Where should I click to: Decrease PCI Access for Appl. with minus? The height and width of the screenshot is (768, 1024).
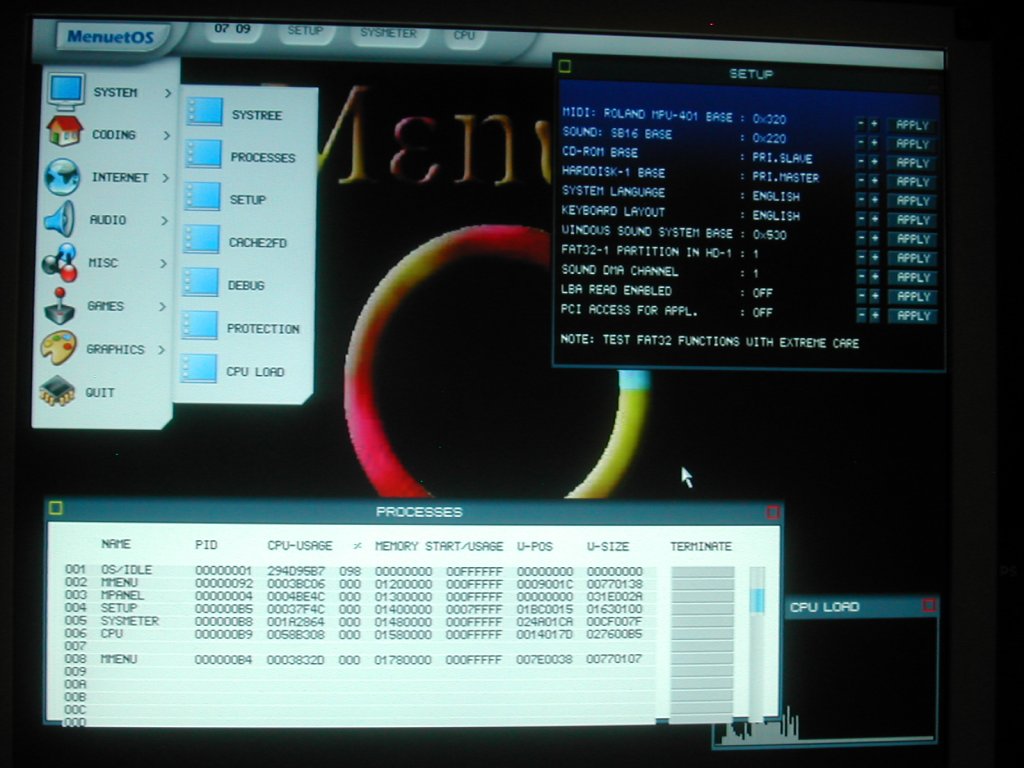pyautogui.click(x=860, y=316)
